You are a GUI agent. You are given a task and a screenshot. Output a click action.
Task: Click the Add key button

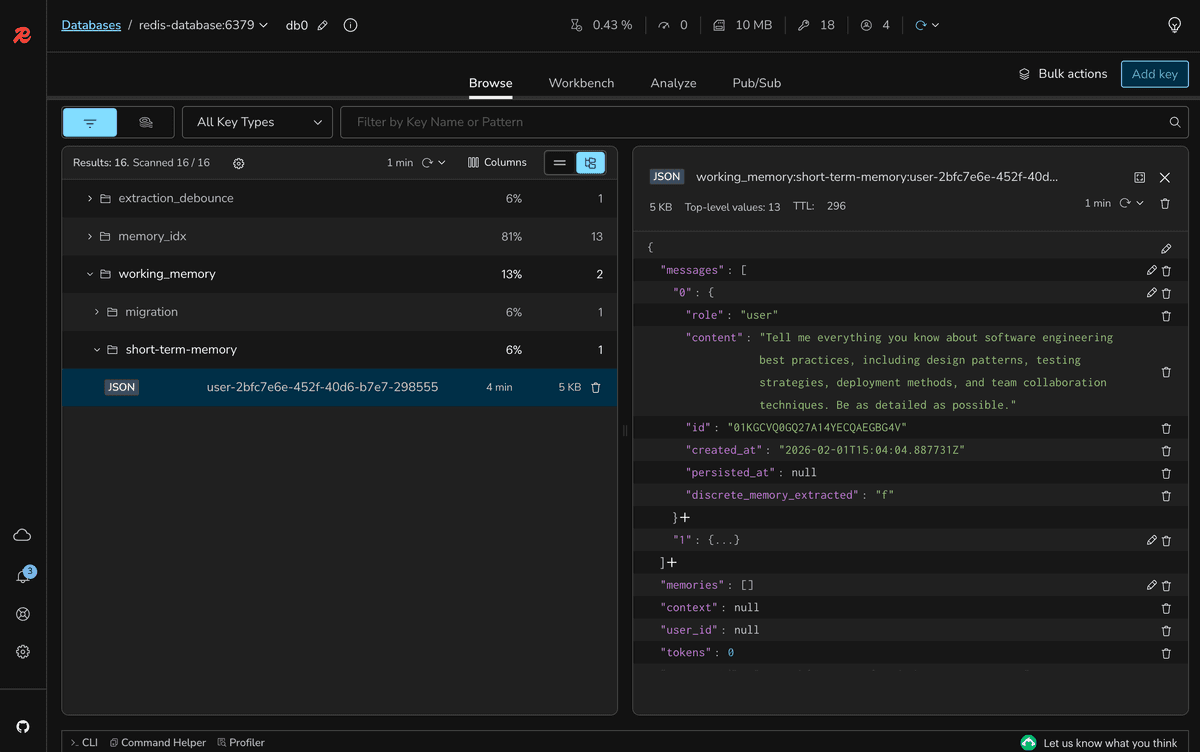pyautogui.click(x=1154, y=73)
